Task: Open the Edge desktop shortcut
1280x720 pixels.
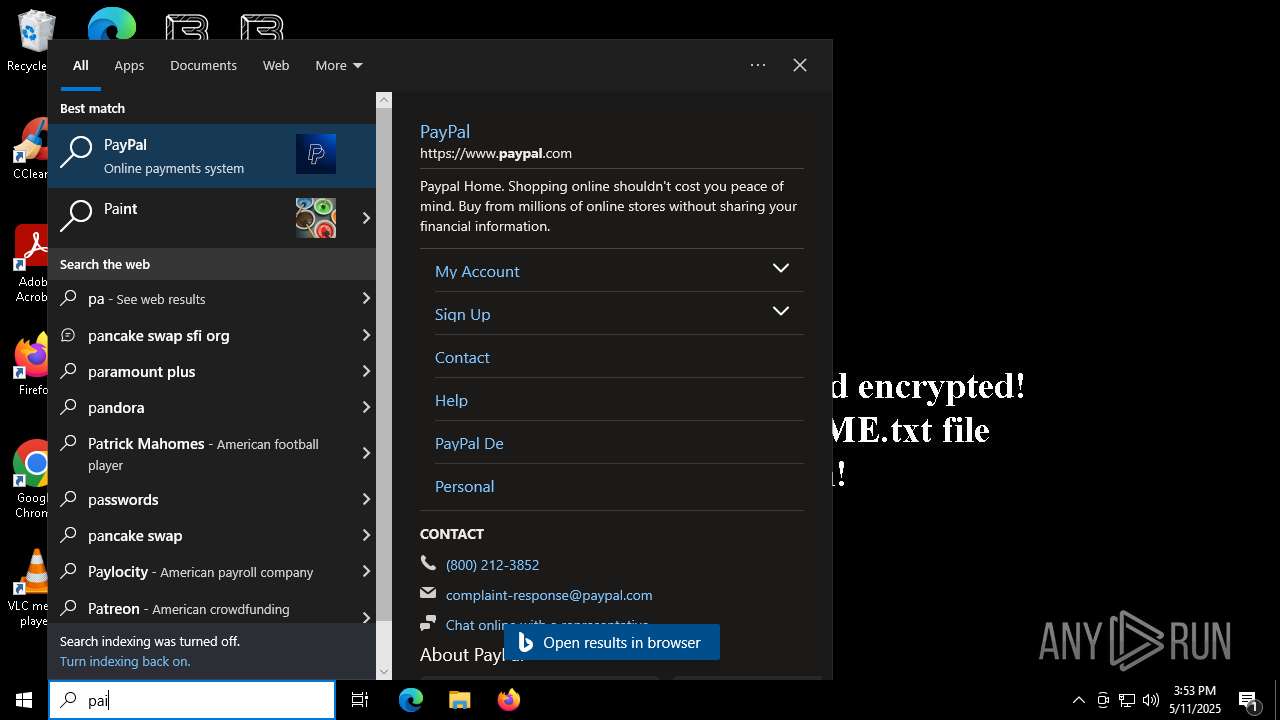Action: [111, 24]
